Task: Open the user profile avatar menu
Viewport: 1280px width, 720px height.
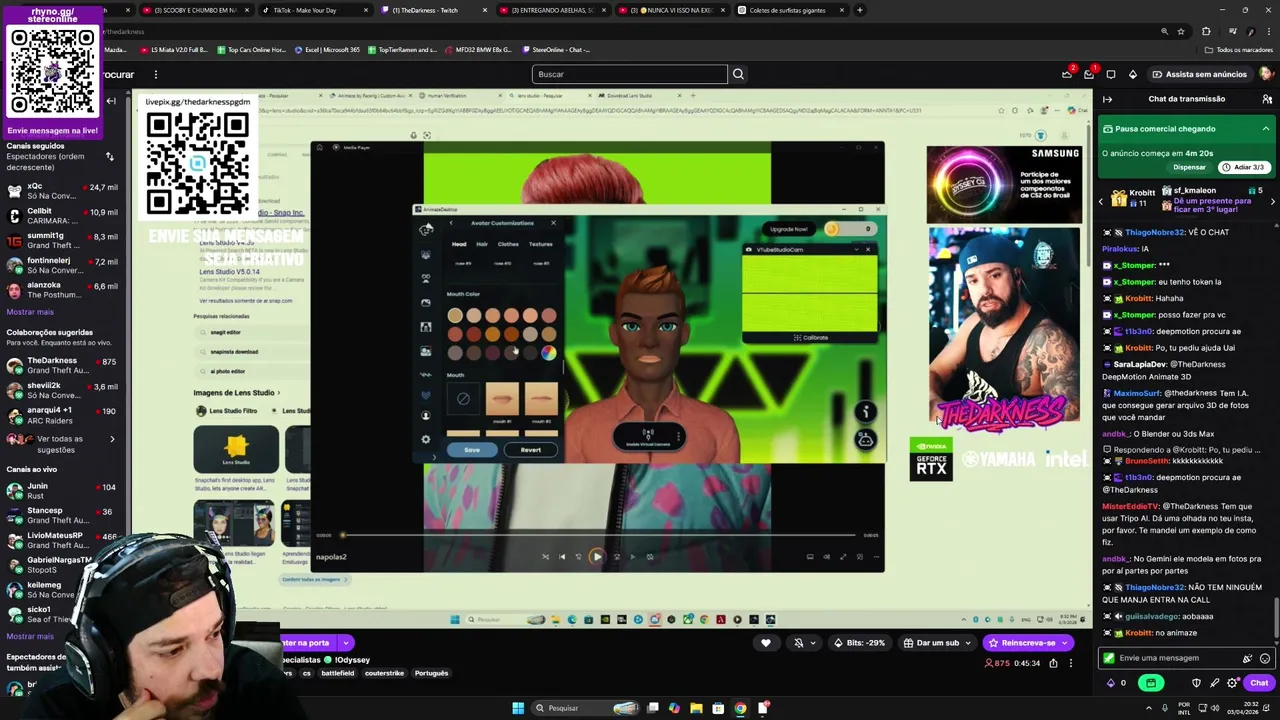Action: pyautogui.click(x=1266, y=74)
